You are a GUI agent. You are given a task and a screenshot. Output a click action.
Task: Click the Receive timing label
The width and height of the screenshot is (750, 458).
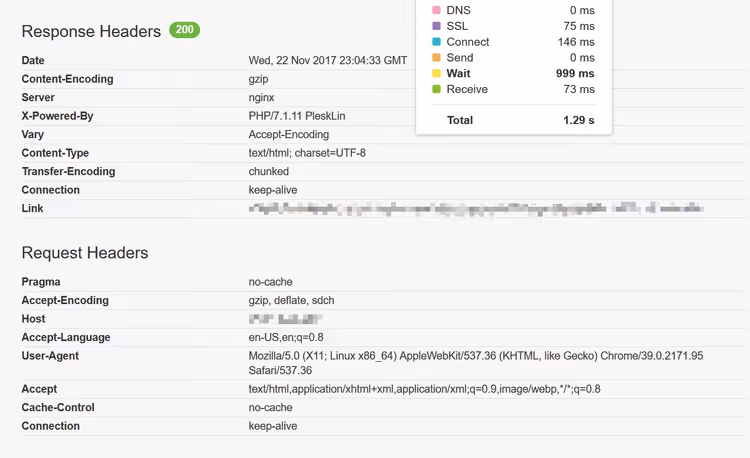[467, 89]
